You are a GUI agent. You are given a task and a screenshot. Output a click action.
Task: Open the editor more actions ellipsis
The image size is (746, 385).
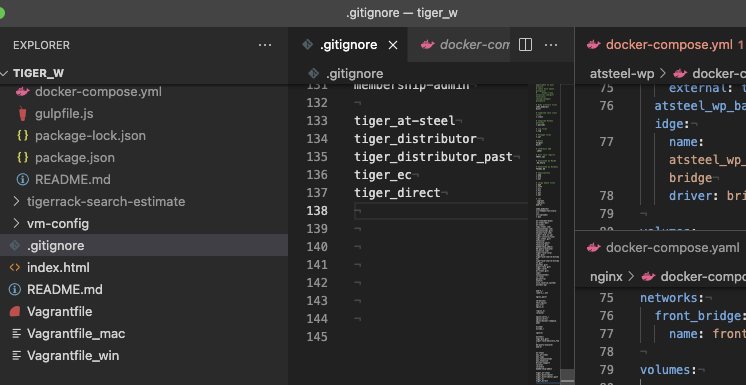coord(550,45)
